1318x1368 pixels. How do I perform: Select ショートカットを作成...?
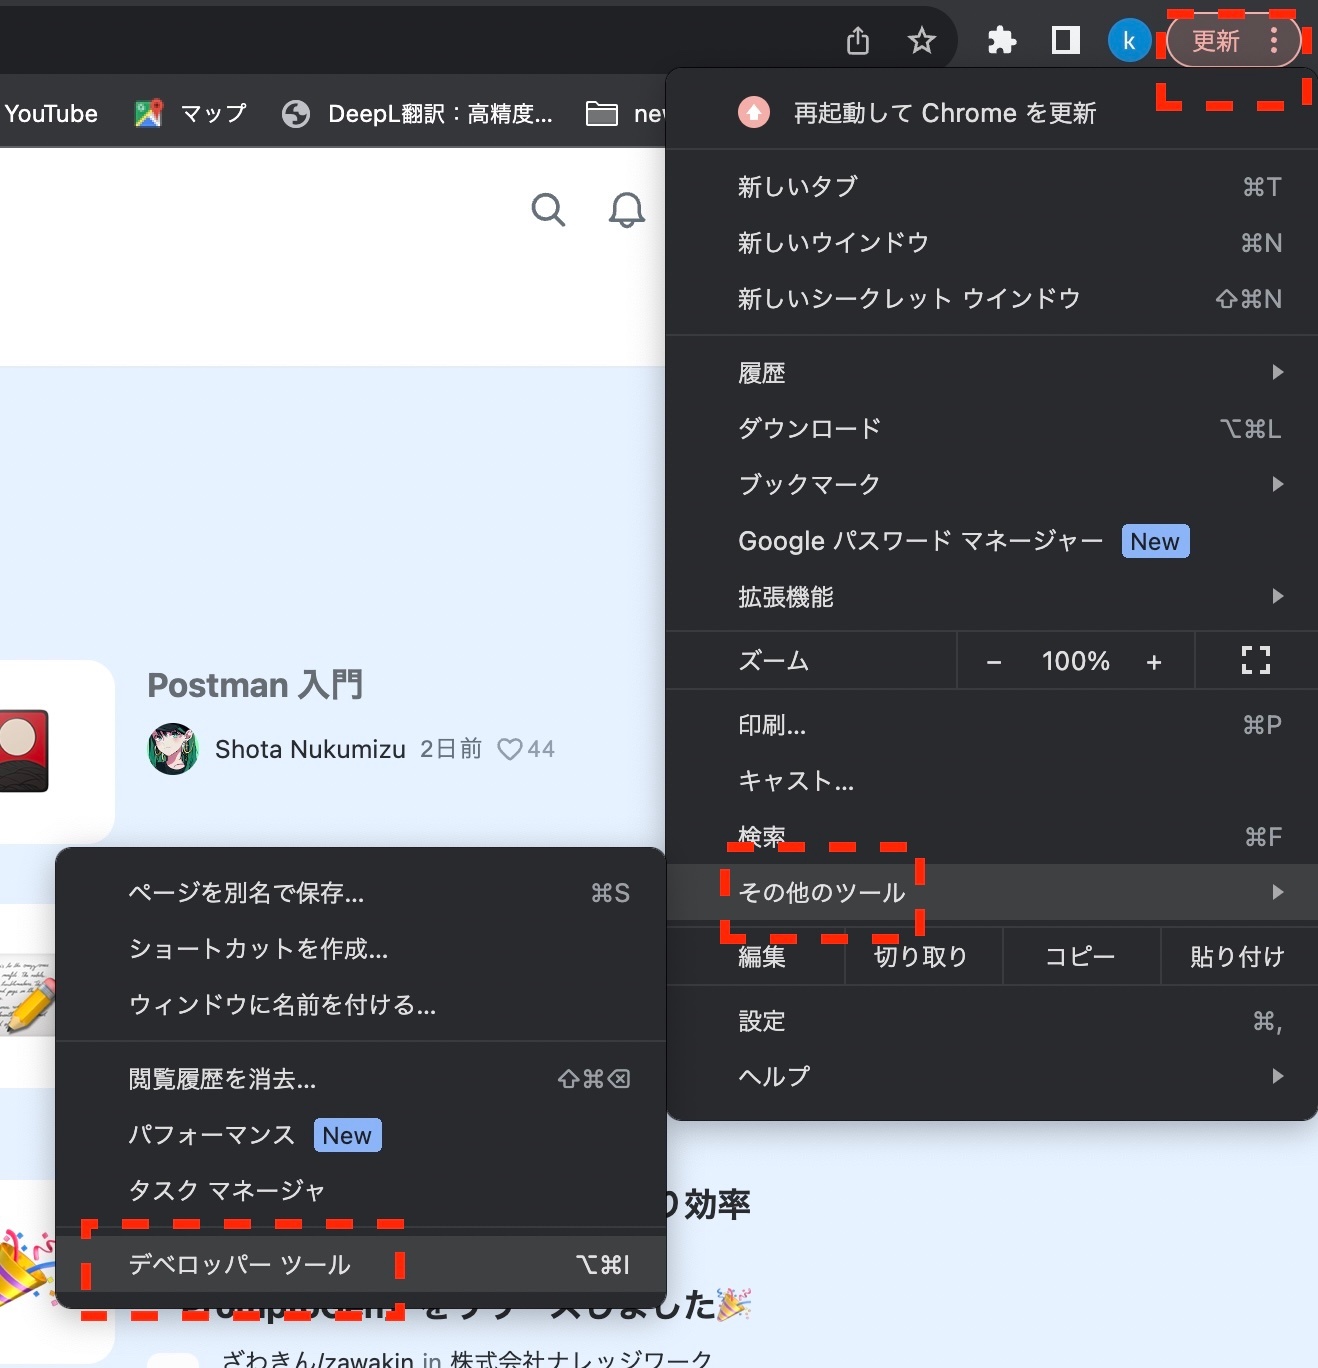click(x=360, y=948)
